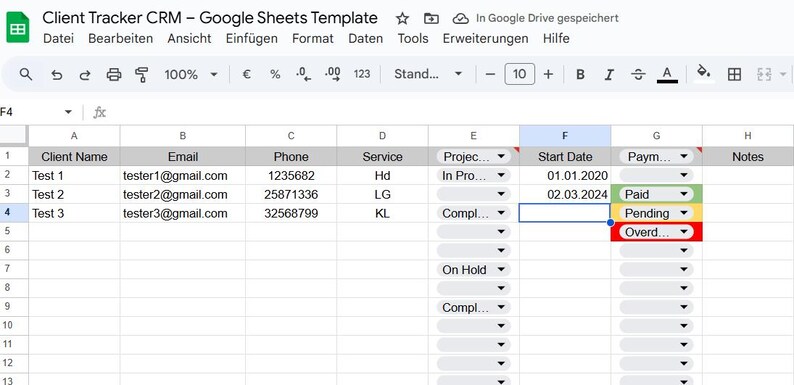This screenshot has height=385, width=794.
Task: Select the service cell KL
Action: (x=382, y=213)
